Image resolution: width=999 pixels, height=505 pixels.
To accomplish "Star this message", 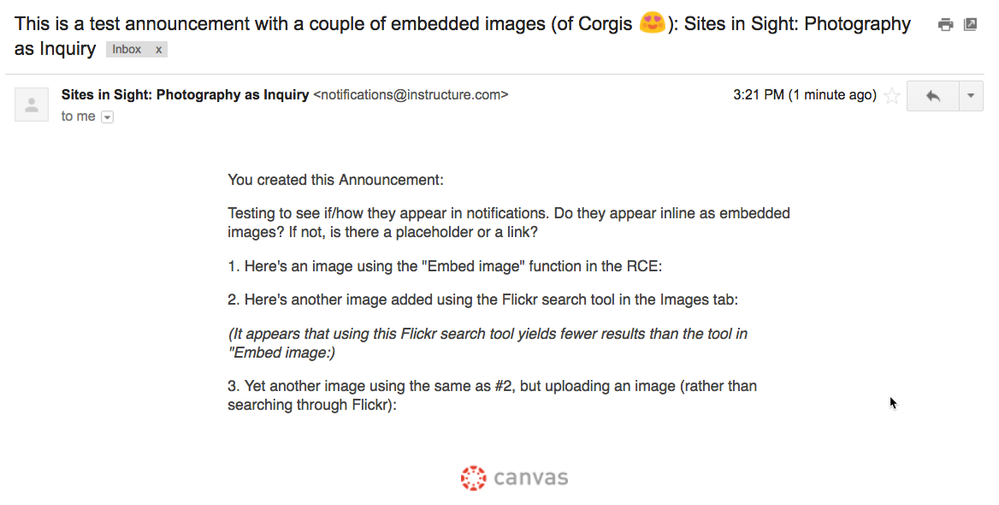I will coord(892,96).
